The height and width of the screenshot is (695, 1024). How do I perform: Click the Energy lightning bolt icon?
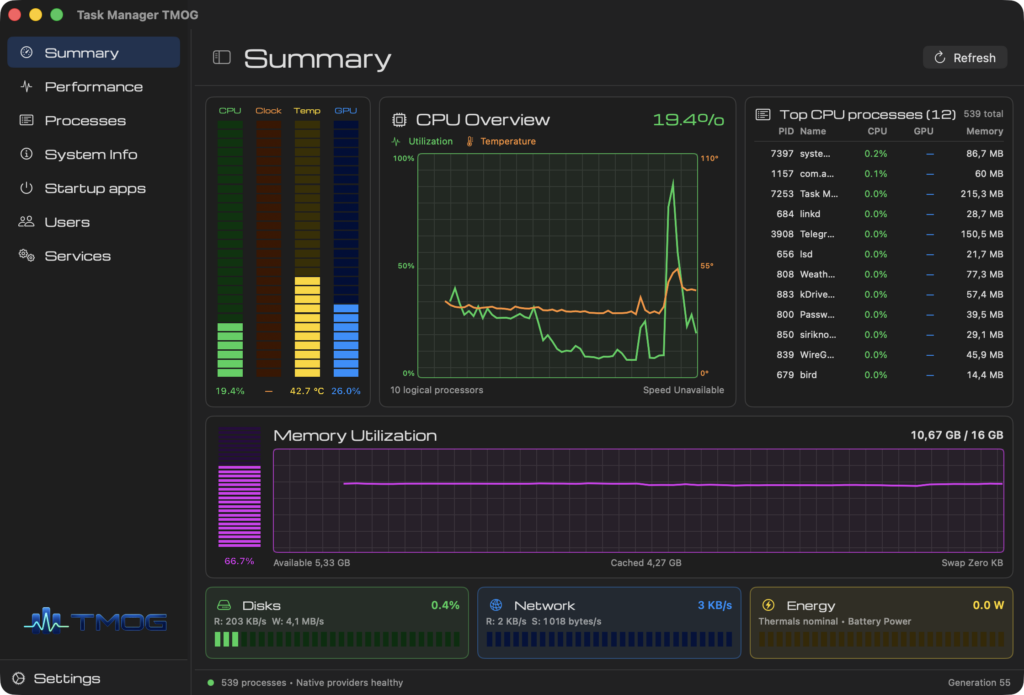pyautogui.click(x=768, y=605)
